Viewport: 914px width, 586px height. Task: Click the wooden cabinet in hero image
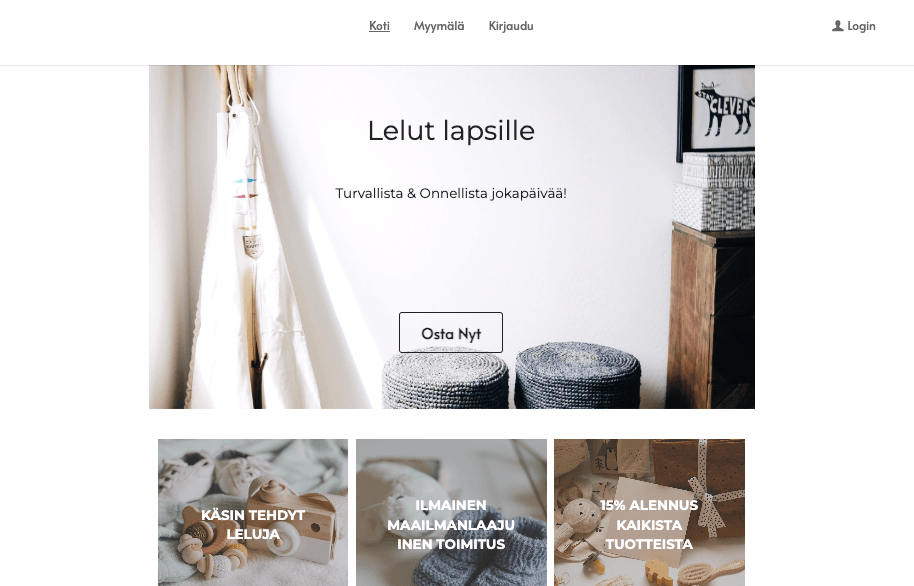tap(711, 315)
